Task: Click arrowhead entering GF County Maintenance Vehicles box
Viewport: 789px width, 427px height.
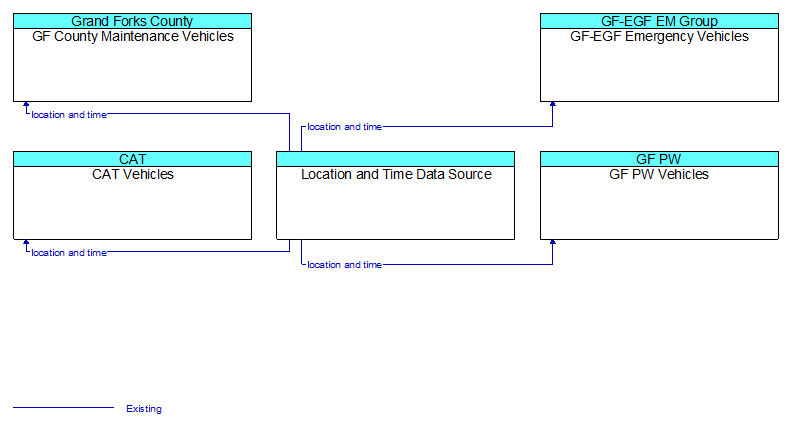Action: click(26, 105)
